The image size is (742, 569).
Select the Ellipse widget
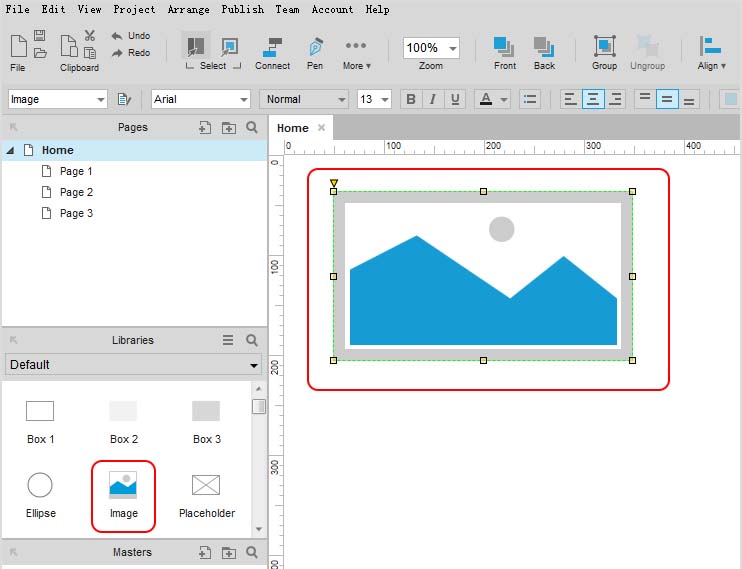coord(40,496)
